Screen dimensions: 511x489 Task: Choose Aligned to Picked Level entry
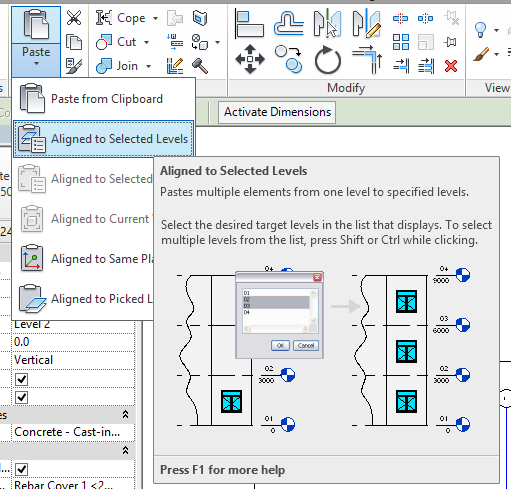click(83, 299)
